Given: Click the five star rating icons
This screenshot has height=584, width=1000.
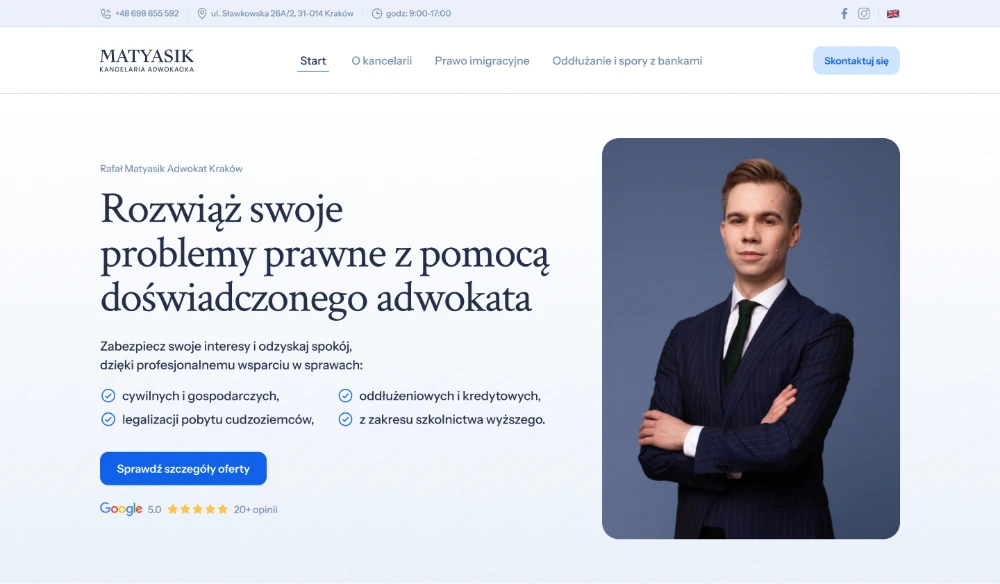Looking at the screenshot, I should (198, 509).
